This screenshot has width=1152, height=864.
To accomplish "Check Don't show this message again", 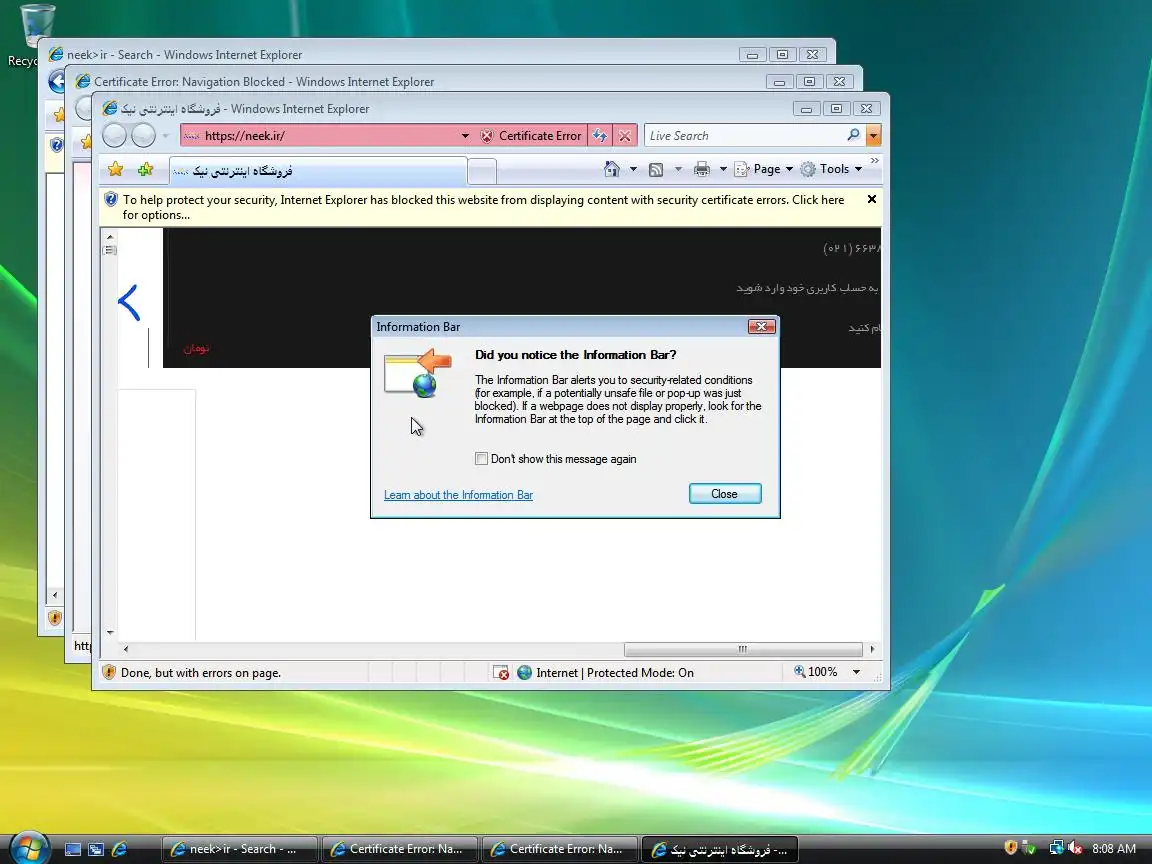I will pyautogui.click(x=481, y=458).
